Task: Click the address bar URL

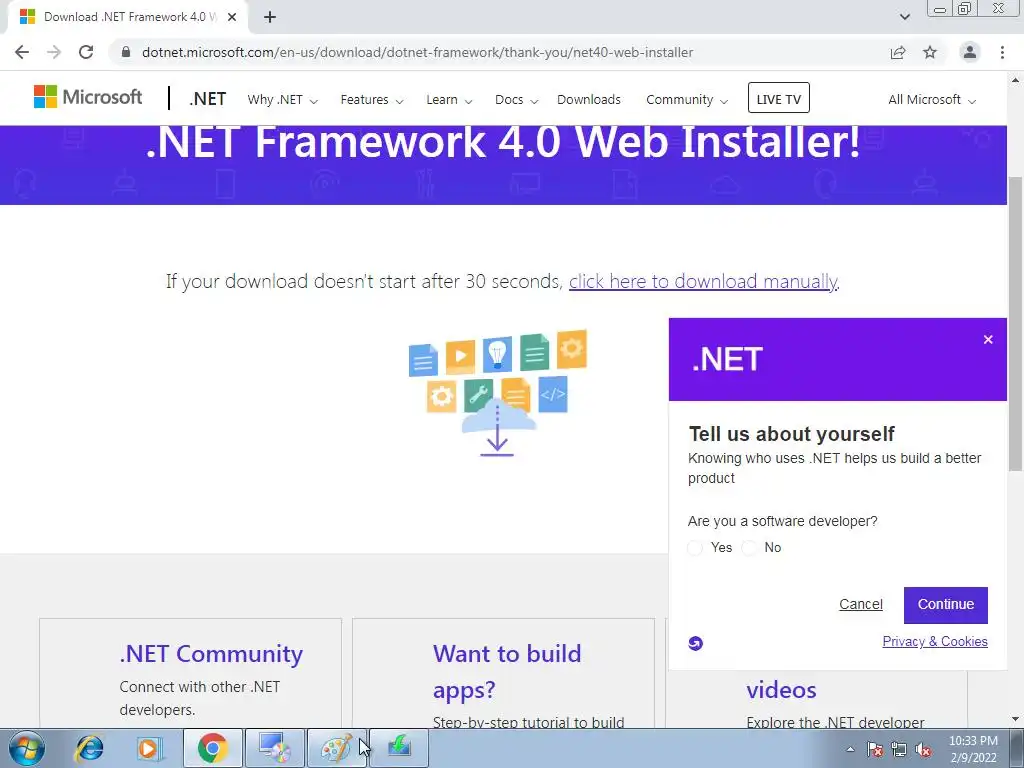Action: [417, 52]
